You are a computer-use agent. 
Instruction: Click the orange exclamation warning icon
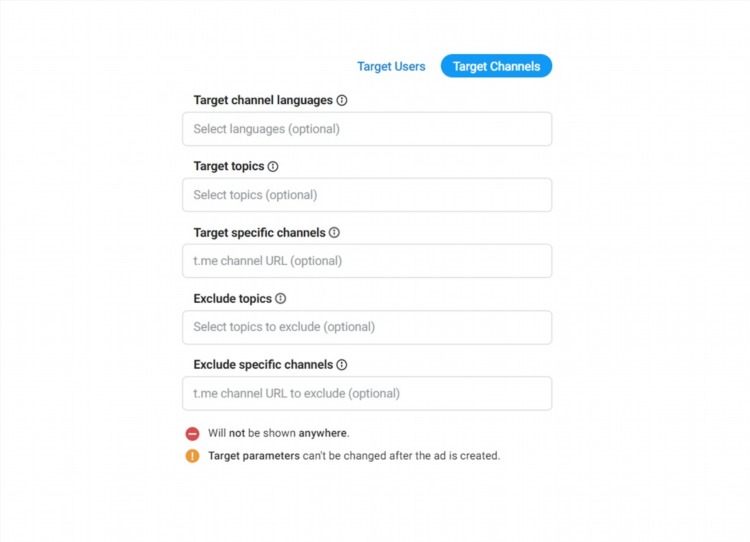coord(192,456)
